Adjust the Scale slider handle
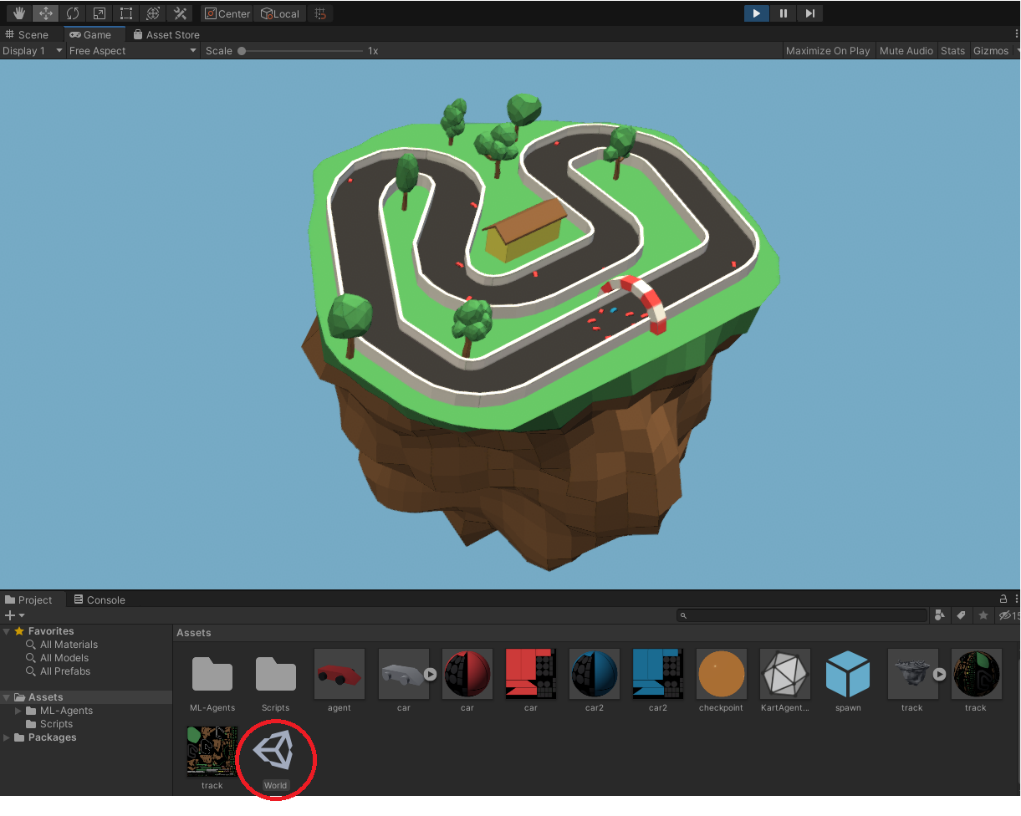 click(242, 51)
